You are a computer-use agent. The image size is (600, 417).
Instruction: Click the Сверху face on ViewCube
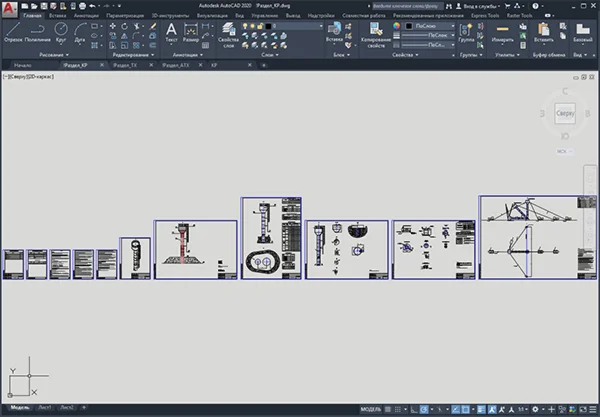coord(565,113)
